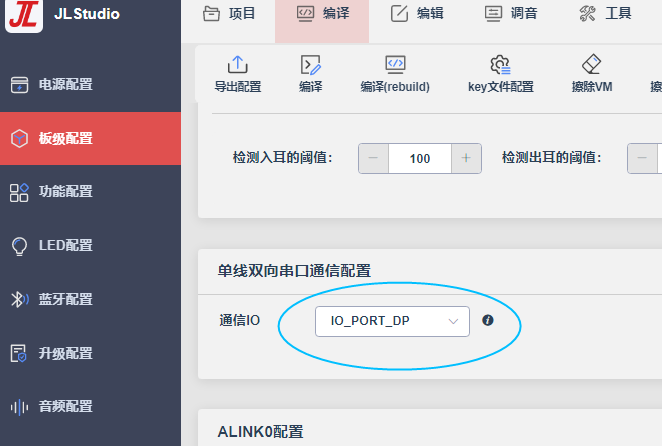Click the 擦除VM eraser icon
This screenshot has height=446, width=662.
click(591, 64)
